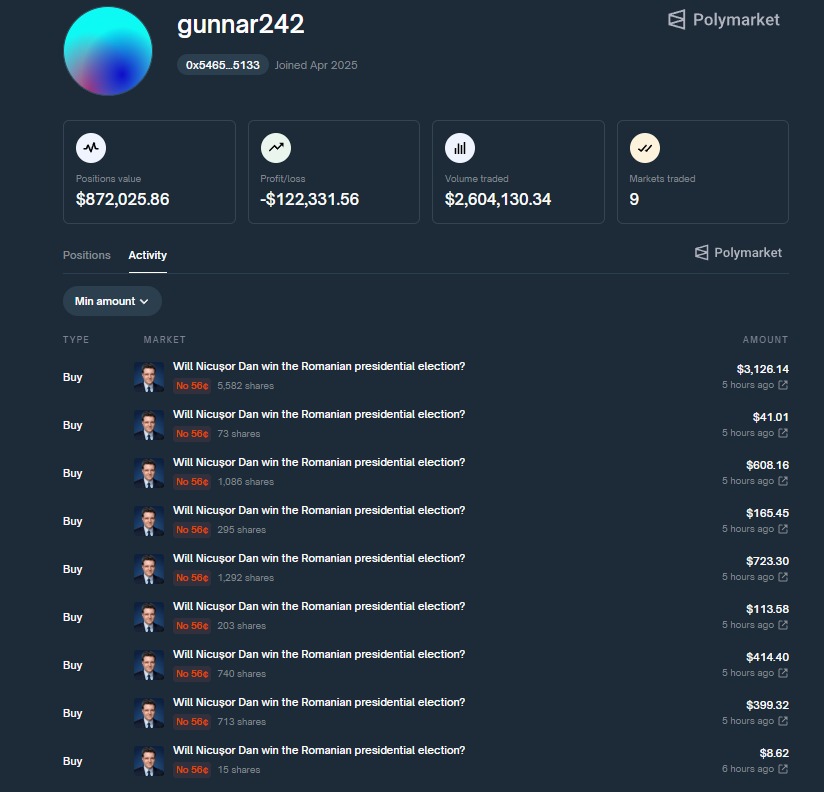
Task: Open the market title on the $41.01 row
Action: click(319, 414)
